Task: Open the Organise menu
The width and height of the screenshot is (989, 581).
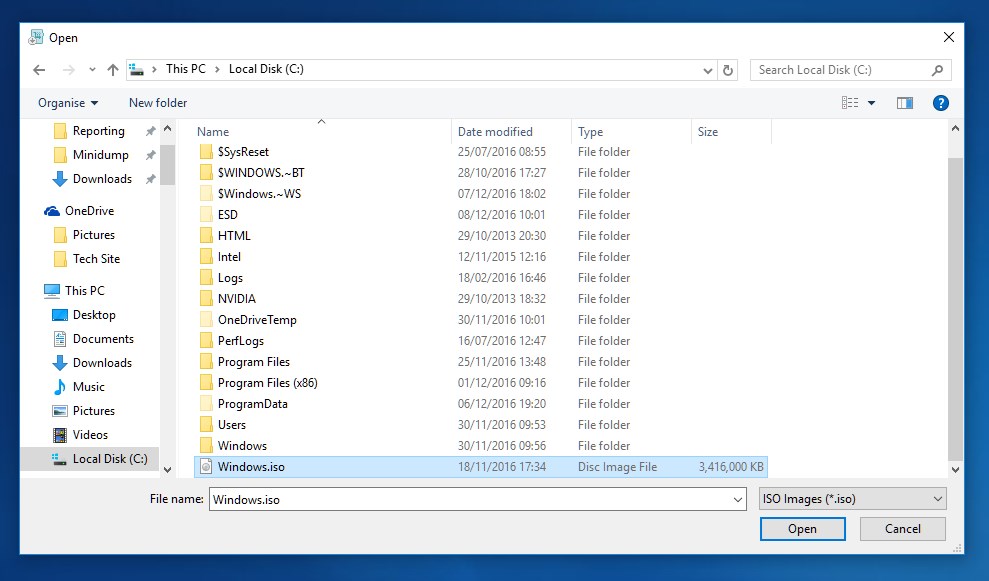Action: point(68,103)
